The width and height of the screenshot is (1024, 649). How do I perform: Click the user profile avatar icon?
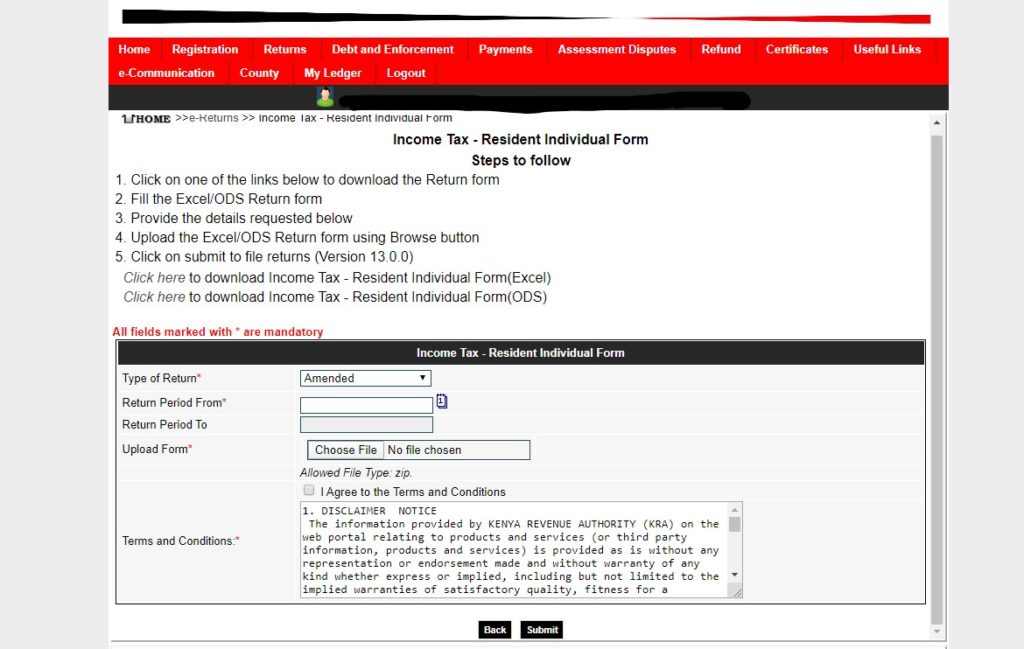coord(325,97)
